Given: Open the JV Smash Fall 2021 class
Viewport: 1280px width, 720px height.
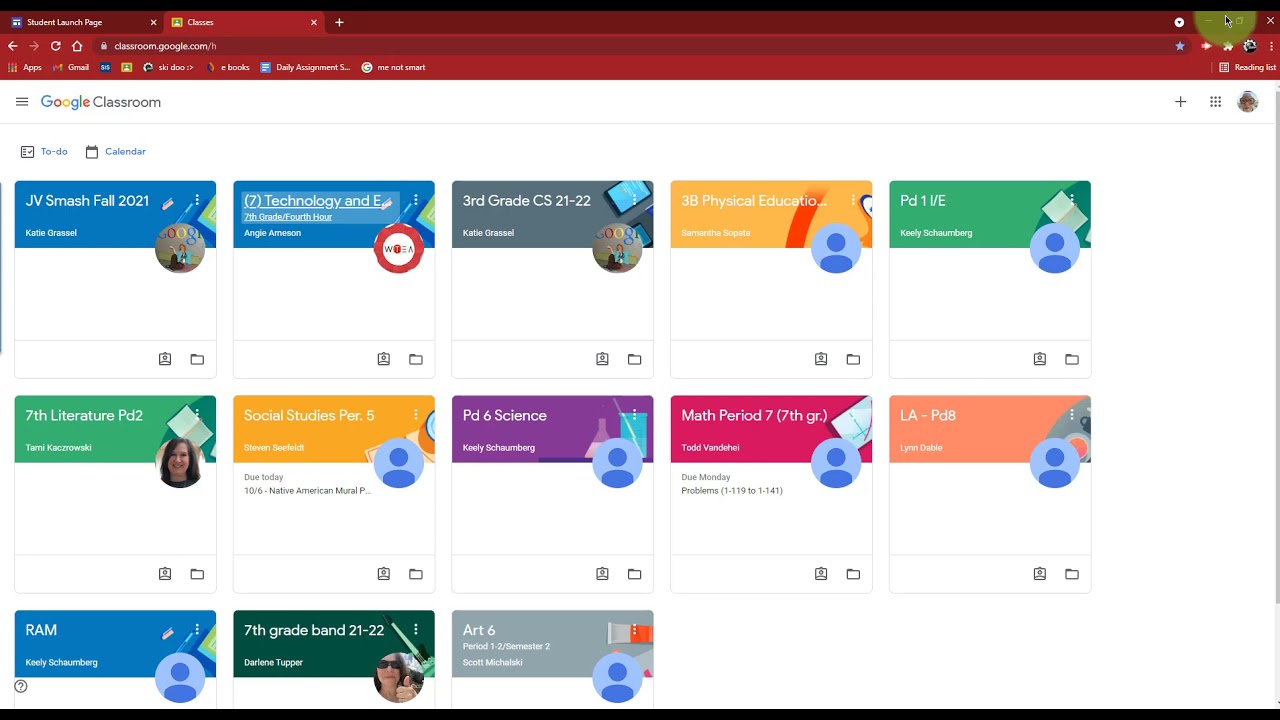Looking at the screenshot, I should [x=87, y=201].
